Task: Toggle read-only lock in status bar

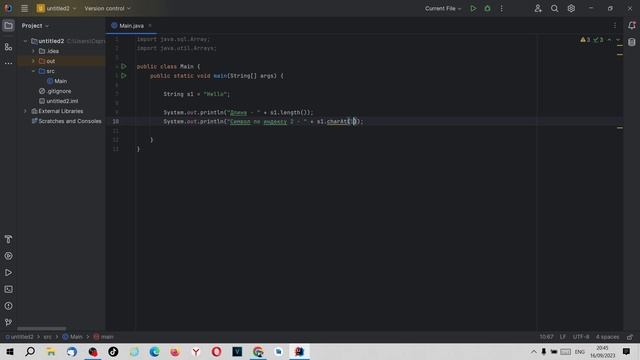Action: 630,337
